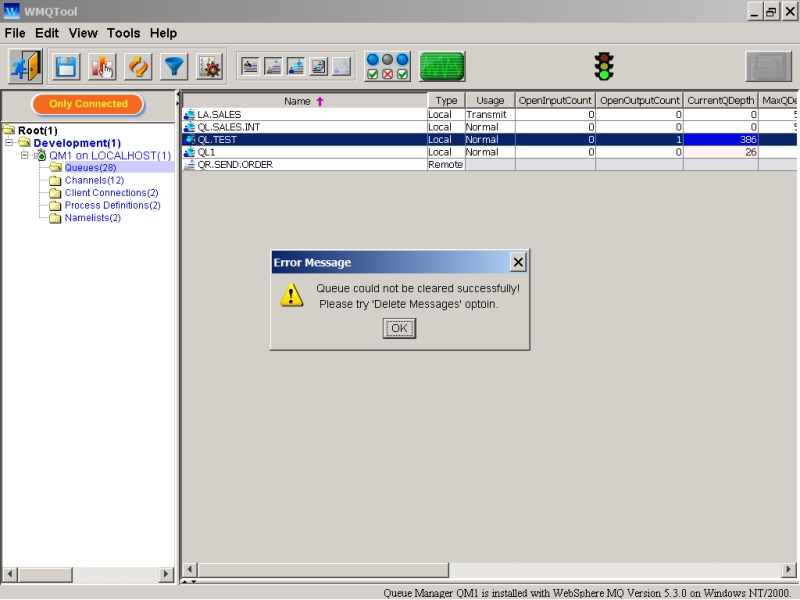The image size is (800, 600).
Task: Select QM1 on LOCALHOST(1) label
Action: coord(110,155)
